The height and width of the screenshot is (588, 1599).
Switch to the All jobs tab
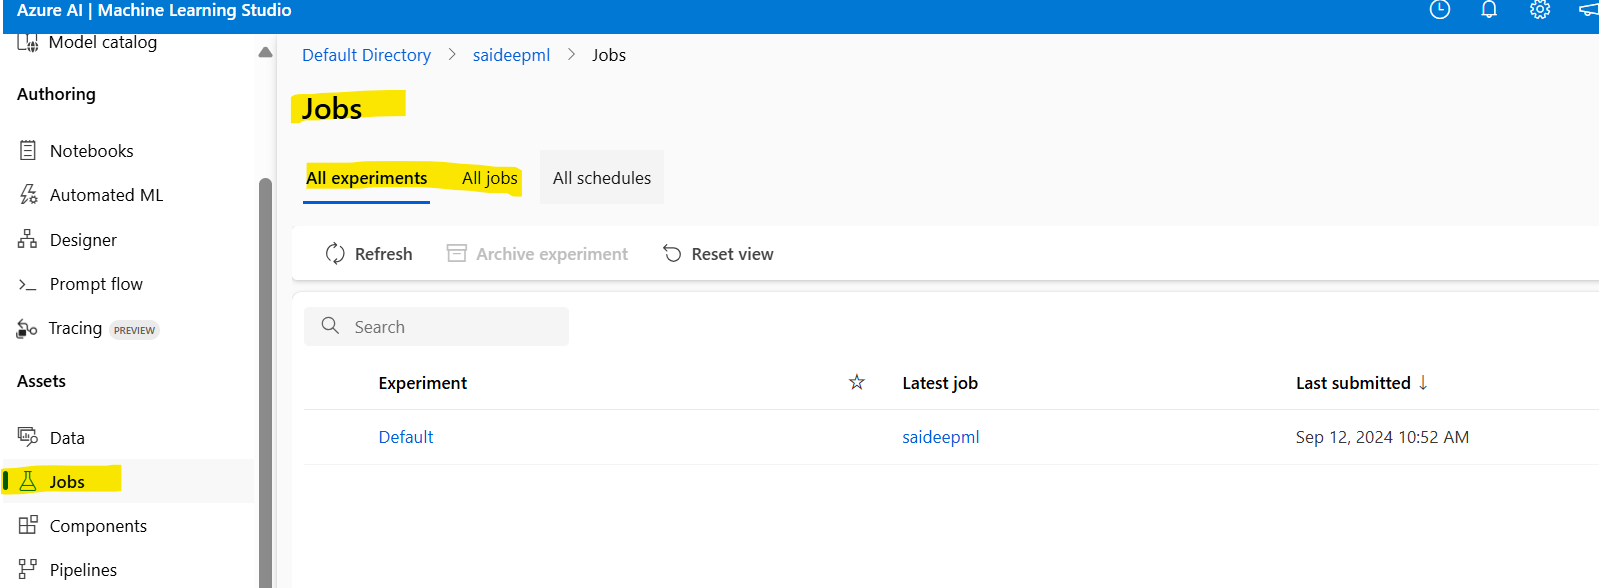(x=490, y=178)
